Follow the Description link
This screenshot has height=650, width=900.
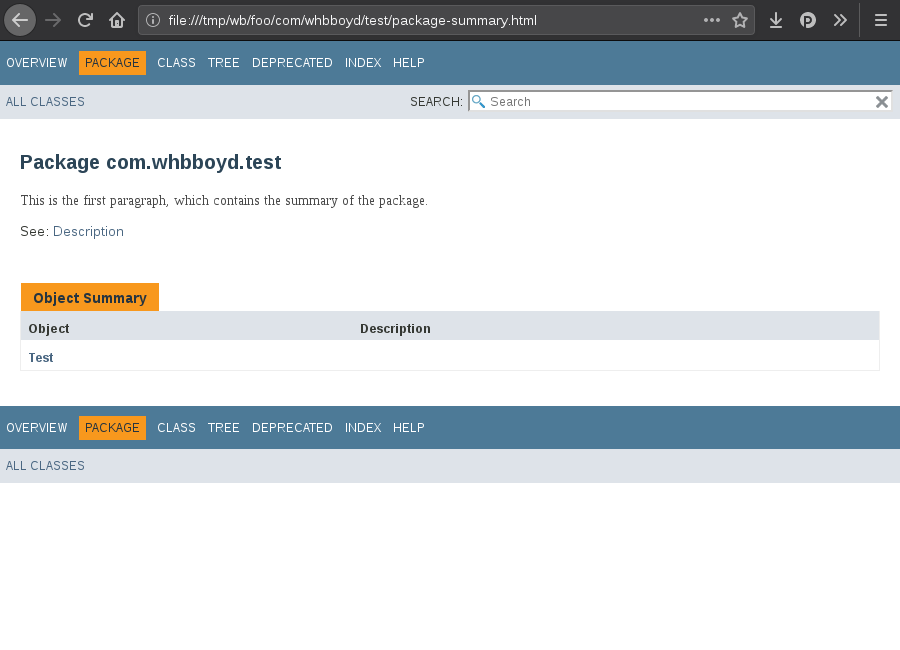pyautogui.click(x=88, y=231)
